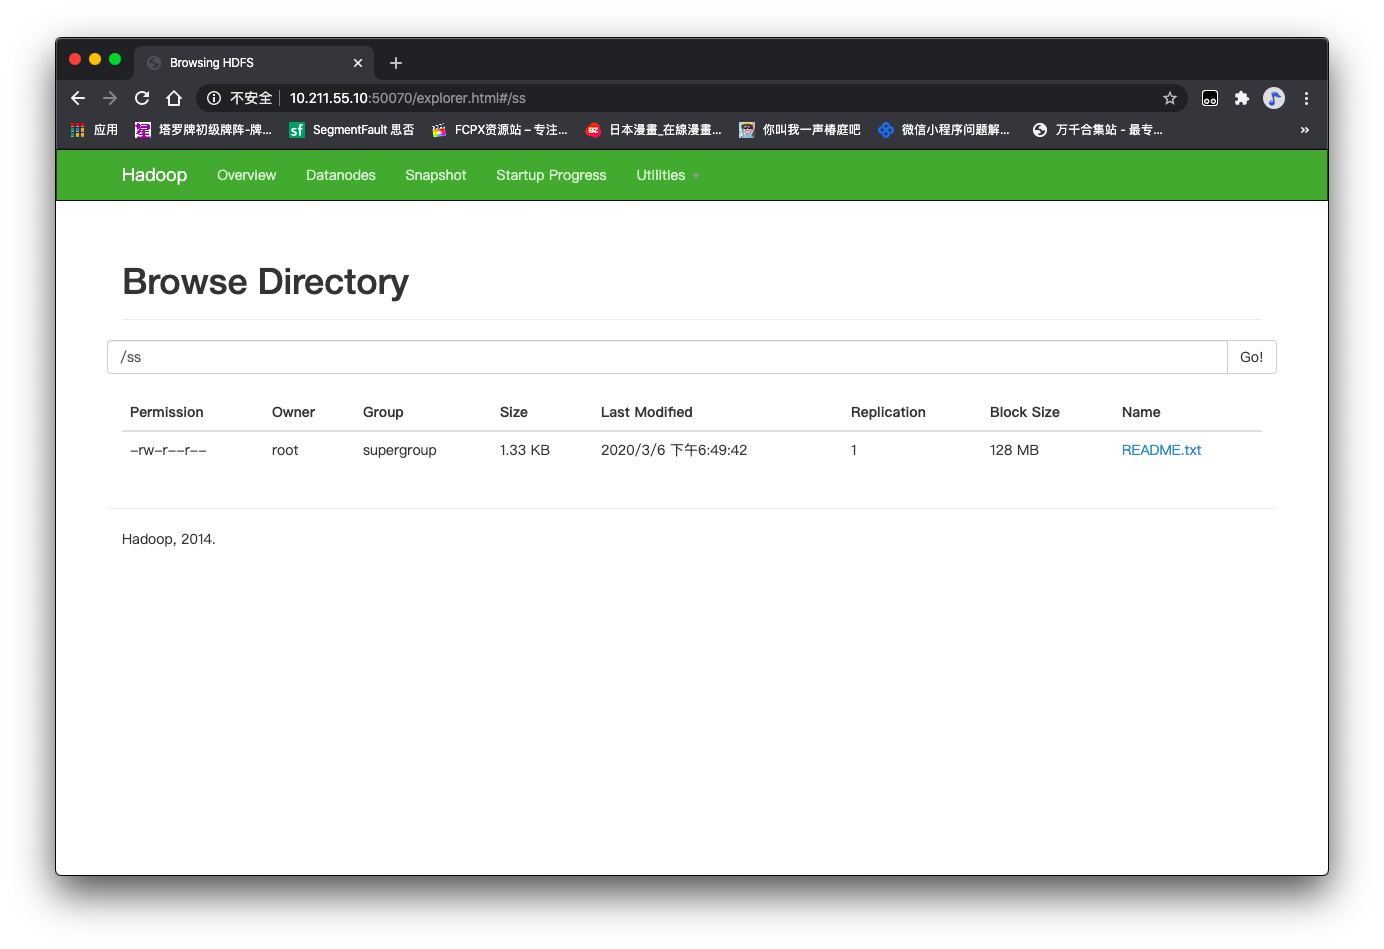Click the browser address bar URL
The width and height of the screenshot is (1384, 949).
tap(408, 98)
